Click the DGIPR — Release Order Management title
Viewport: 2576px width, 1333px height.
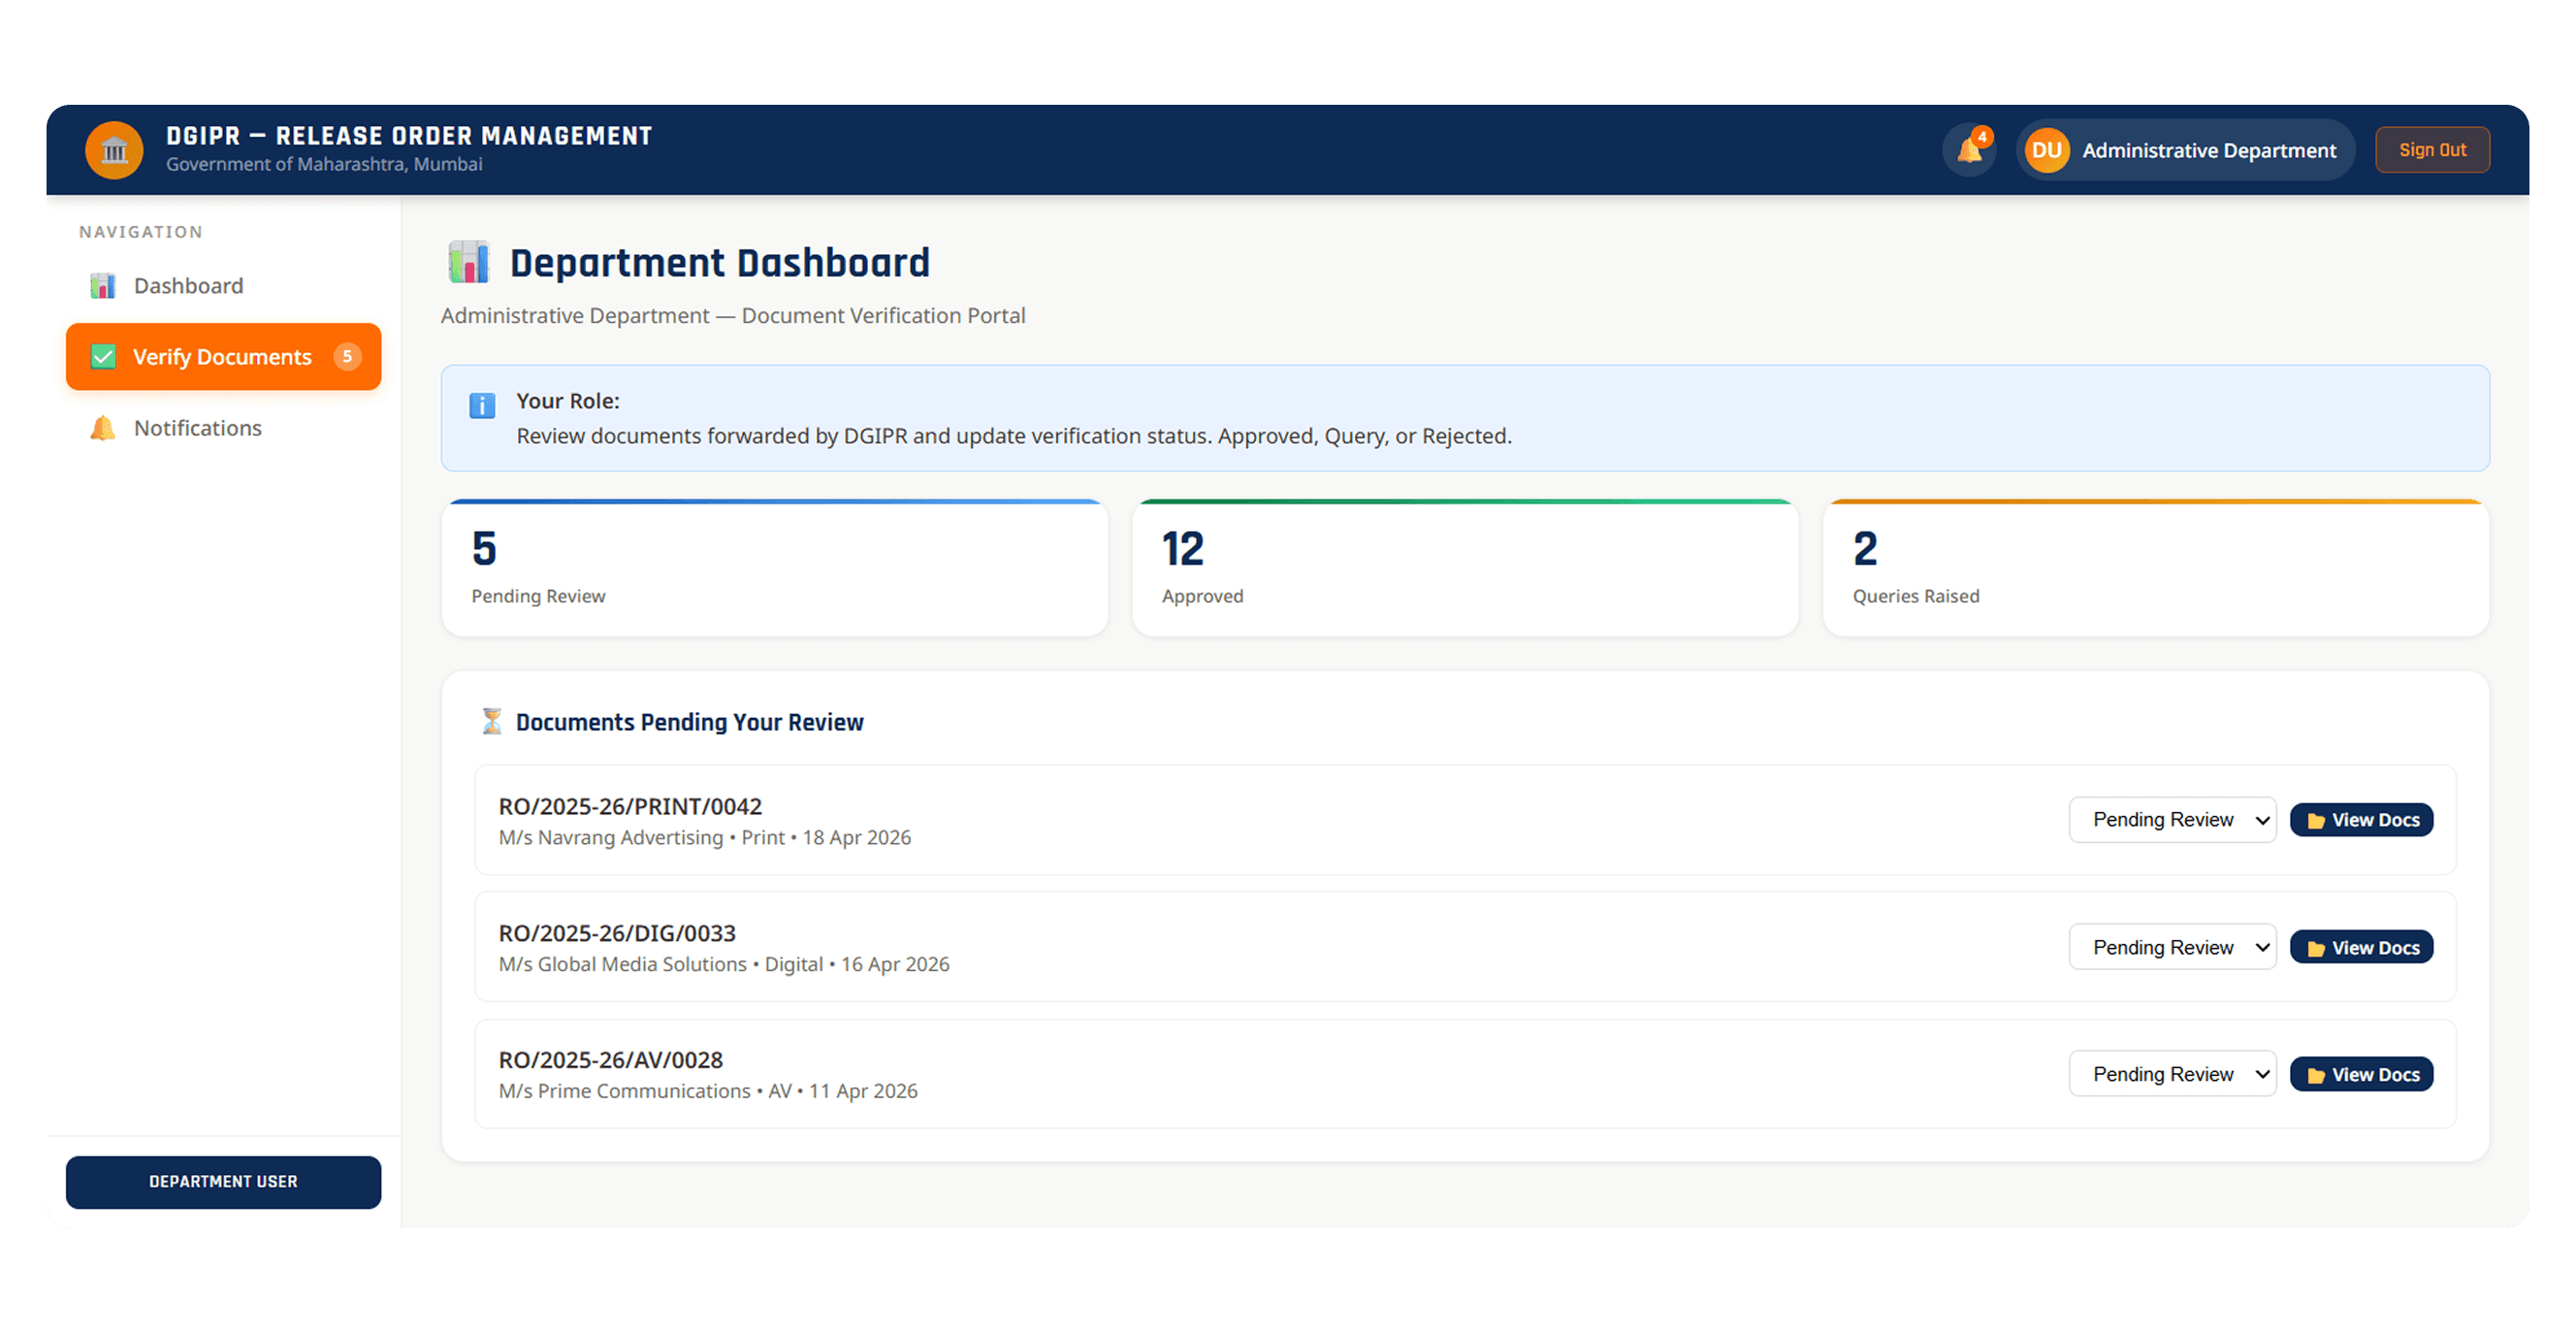(x=408, y=136)
